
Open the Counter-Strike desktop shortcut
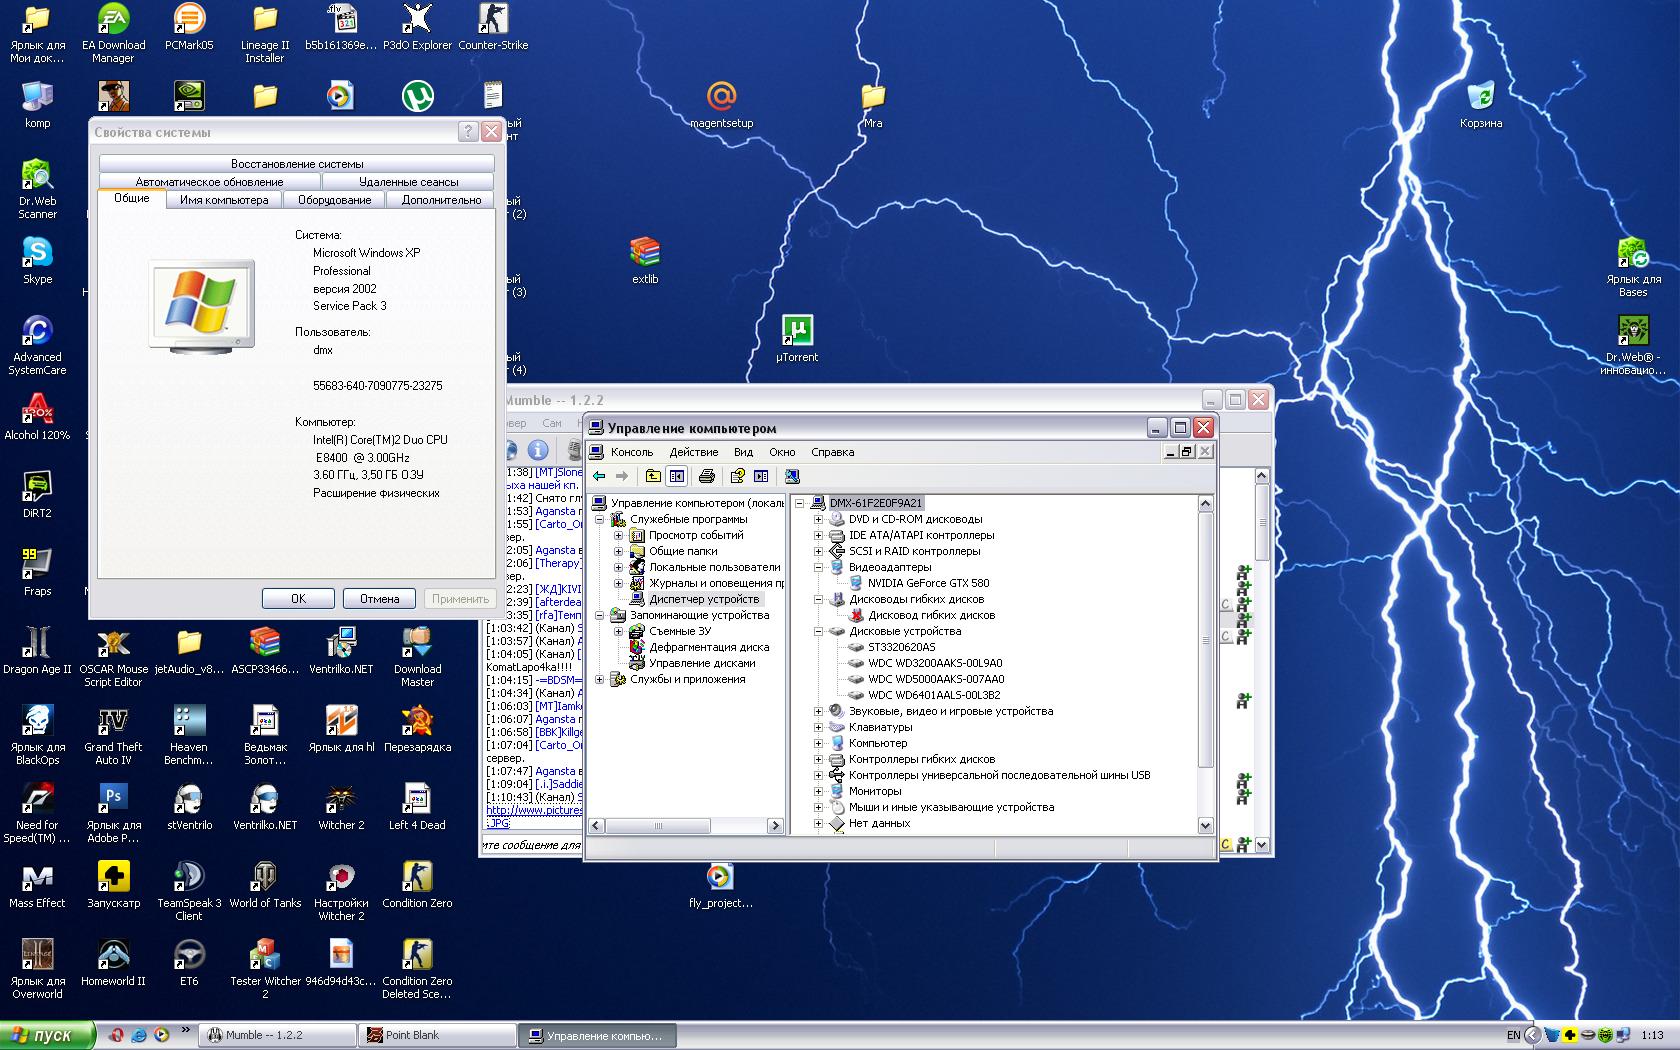[x=493, y=27]
